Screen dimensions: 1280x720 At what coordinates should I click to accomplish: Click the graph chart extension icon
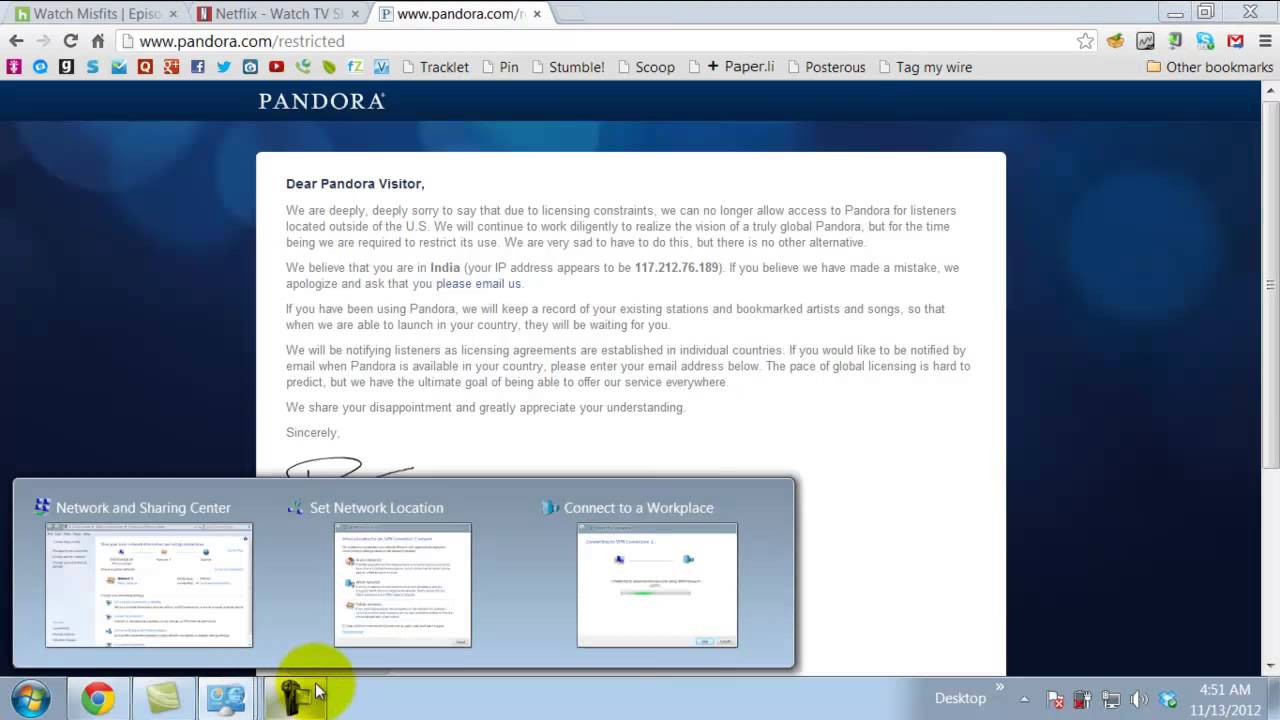coord(1145,41)
